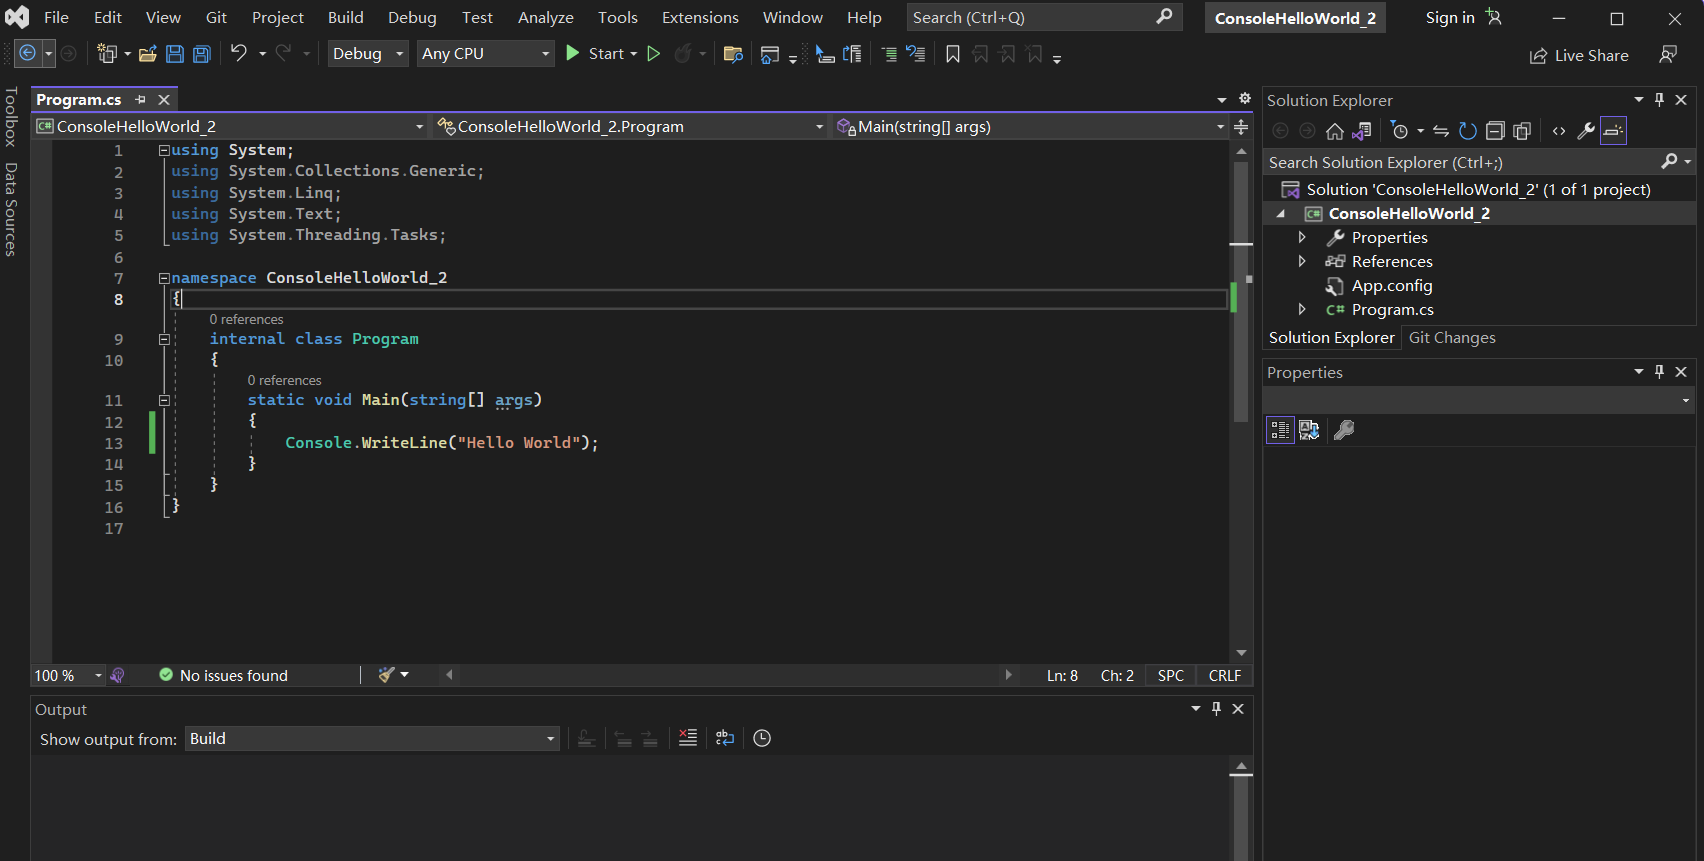1704x861 pixels.
Task: Toggle Preview Selected Items button
Action: (1613, 131)
